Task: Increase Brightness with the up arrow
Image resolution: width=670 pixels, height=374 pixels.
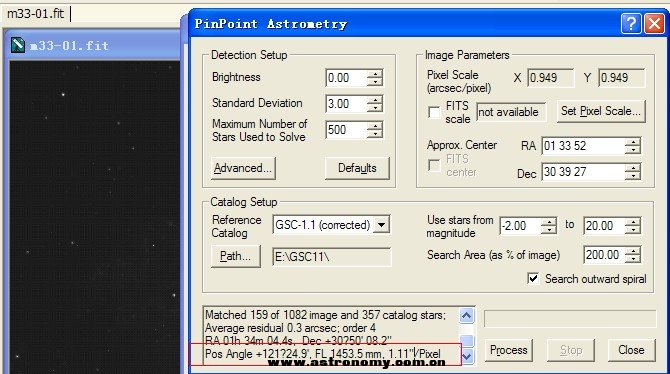Action: click(375, 74)
